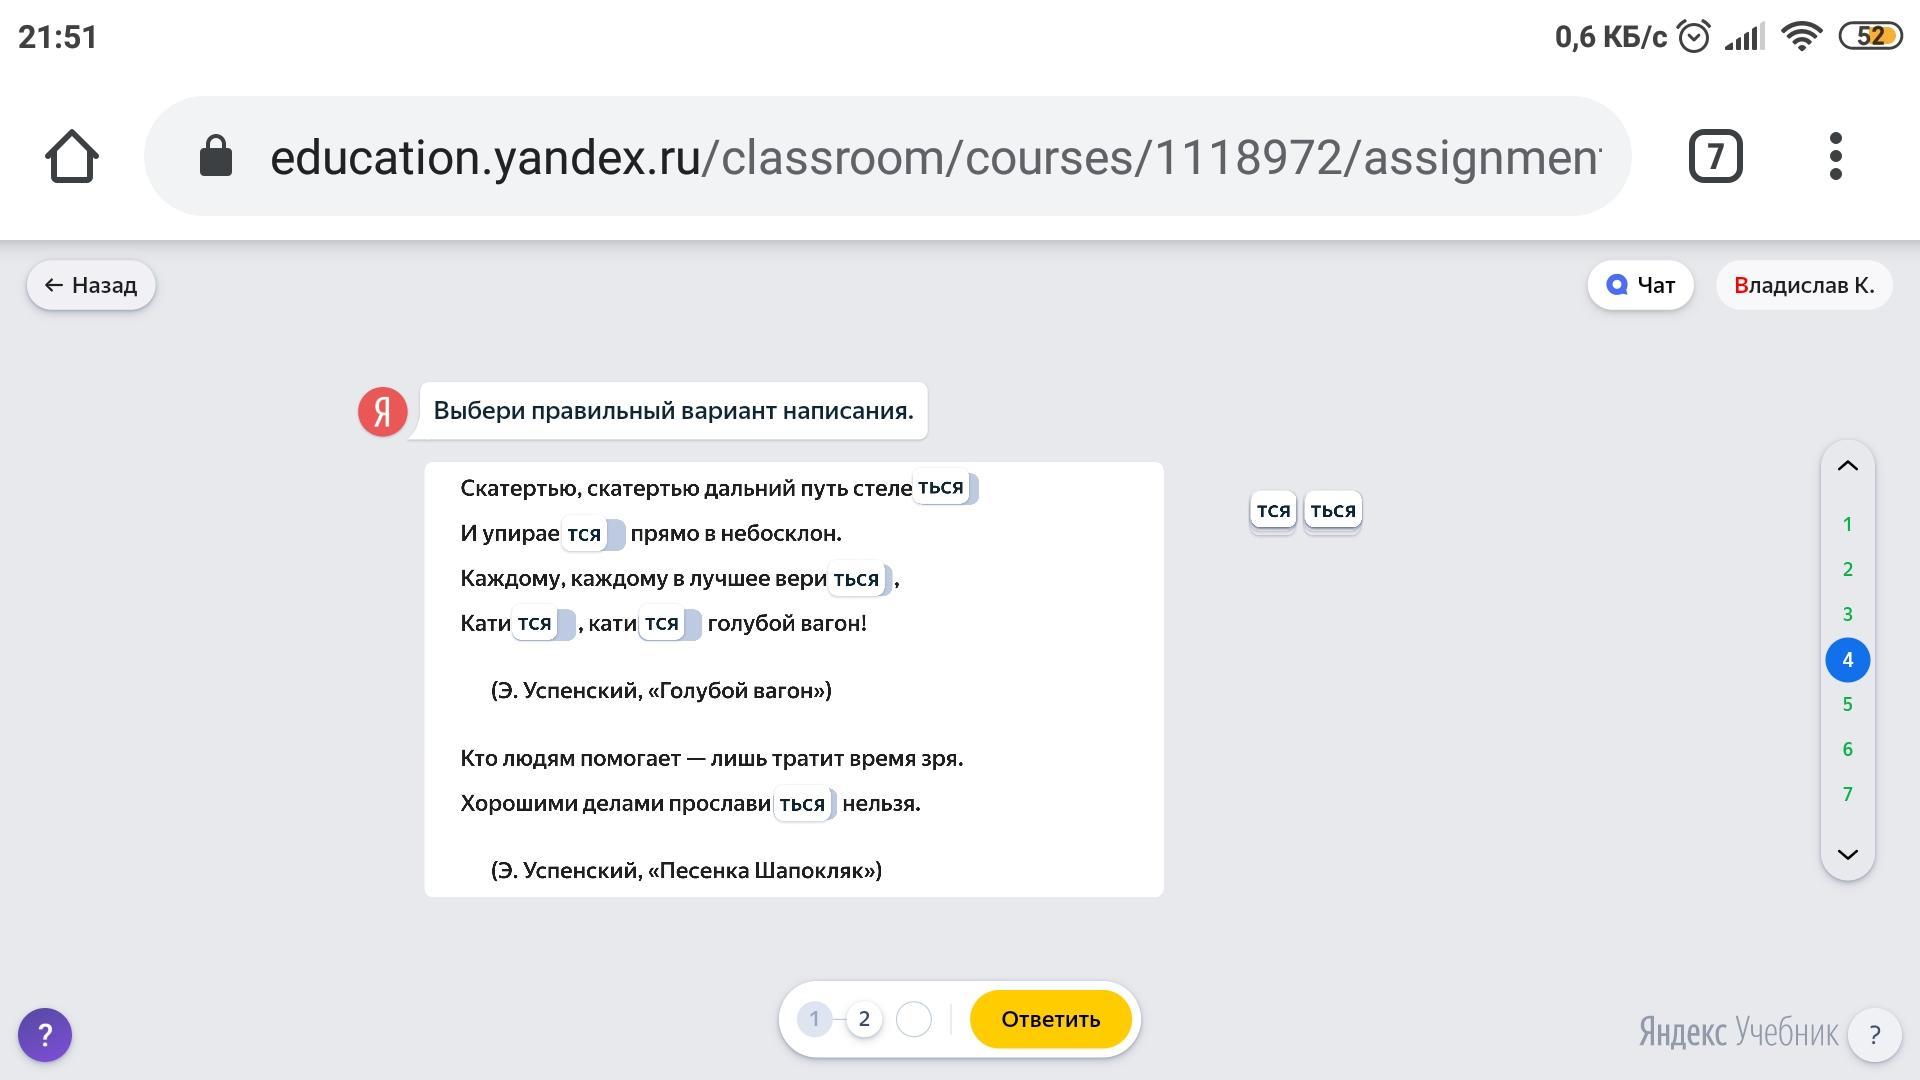Click the red Я avatar icon
The width and height of the screenshot is (1920, 1080).
coord(383,412)
